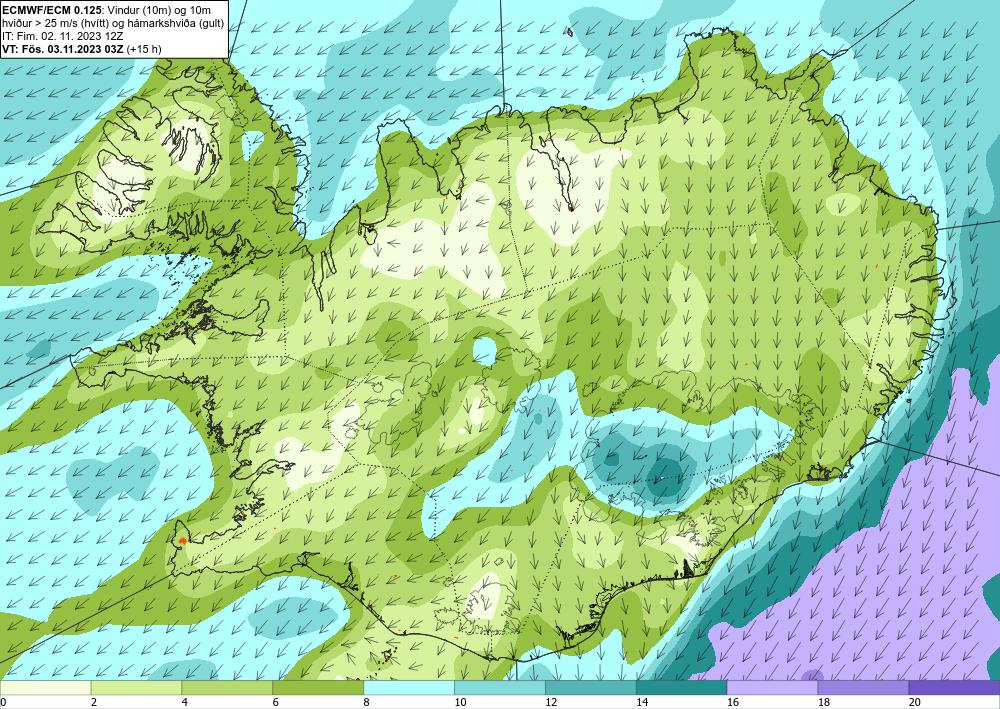The height and width of the screenshot is (709, 1000).
Task: Click the "IT: Fim. 02. 11. 2023 12Z" initialization time
Action: 63,36
